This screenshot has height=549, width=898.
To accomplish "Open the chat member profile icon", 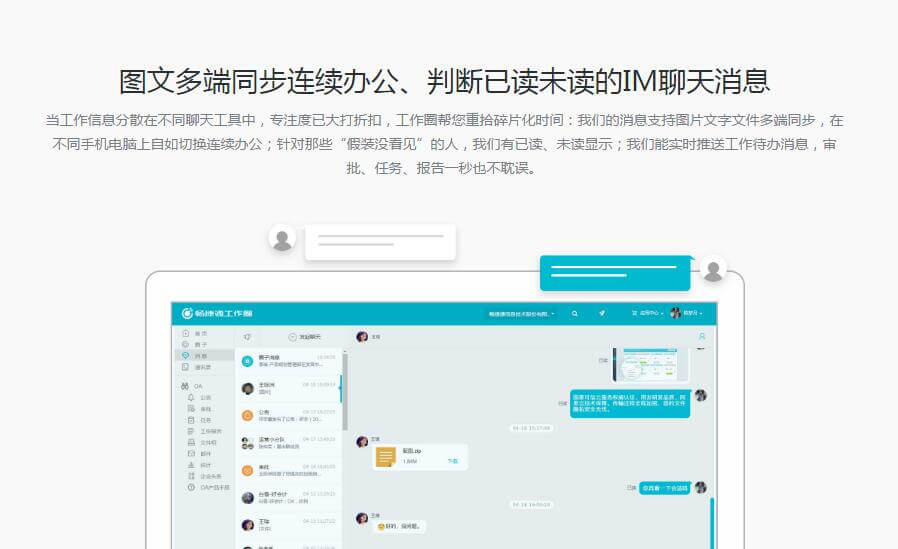I will pos(702,337).
